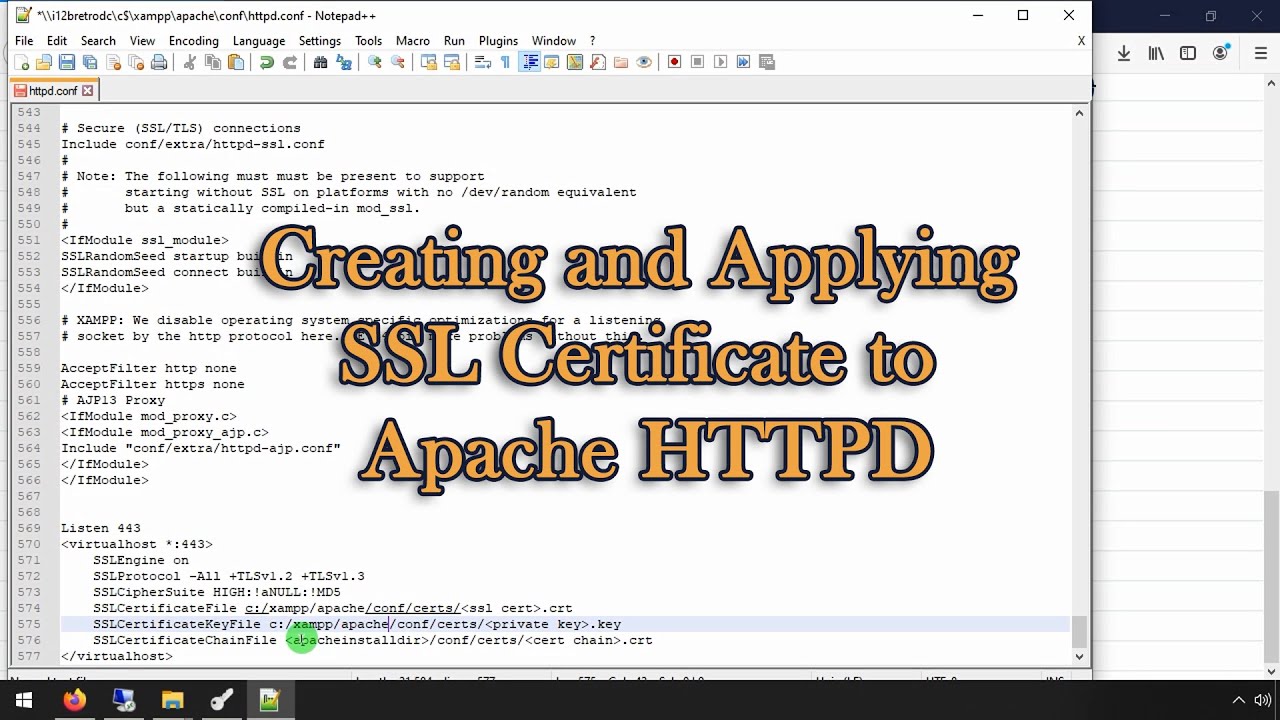Open the Encoding menu
1280x720 pixels.
click(193, 41)
